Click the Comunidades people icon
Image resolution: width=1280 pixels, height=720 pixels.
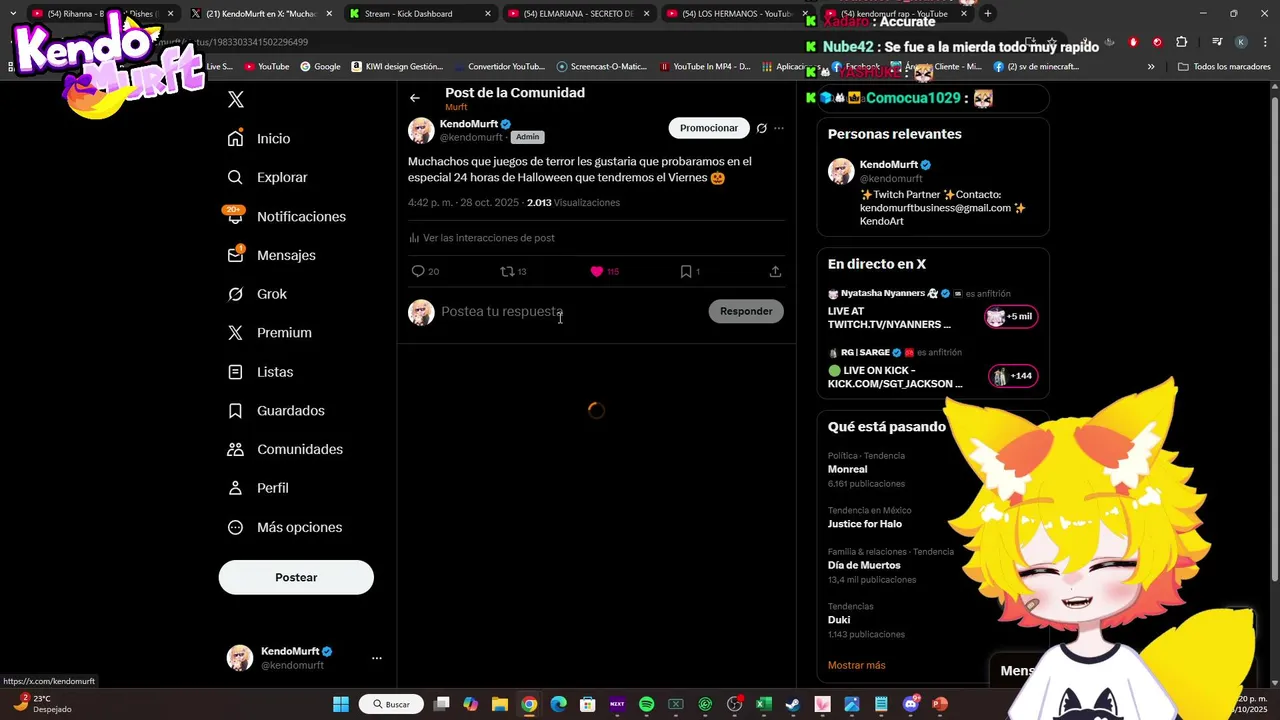pos(235,449)
